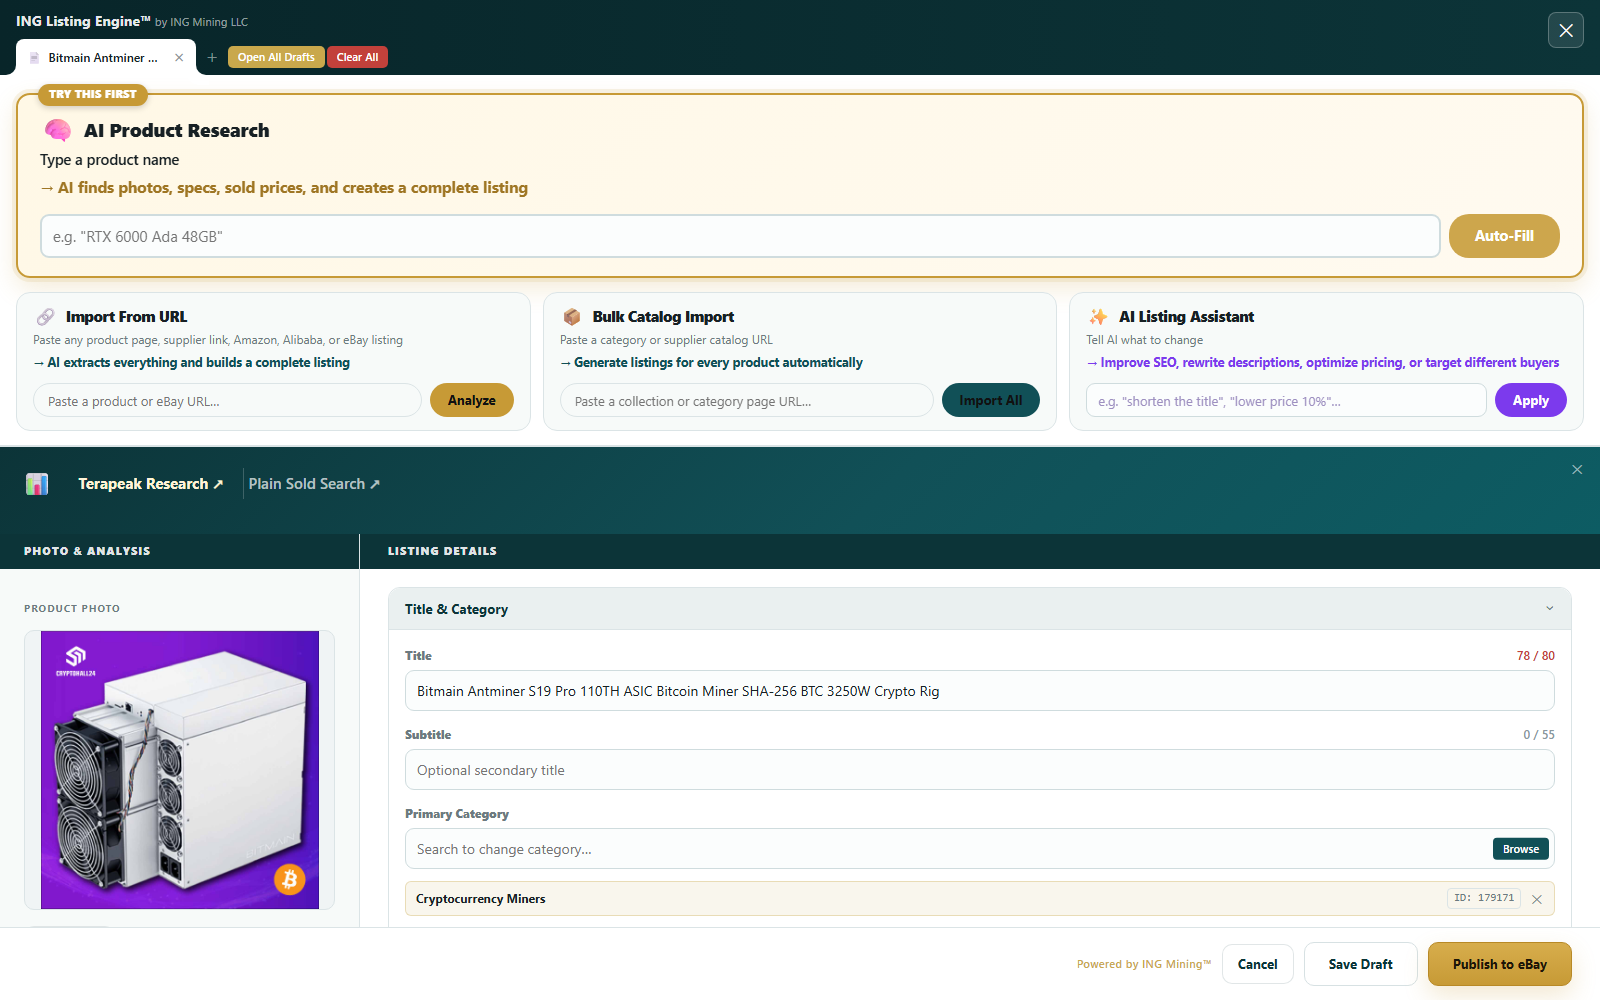Click the Cryptocurrency Miners category label

click(481, 899)
